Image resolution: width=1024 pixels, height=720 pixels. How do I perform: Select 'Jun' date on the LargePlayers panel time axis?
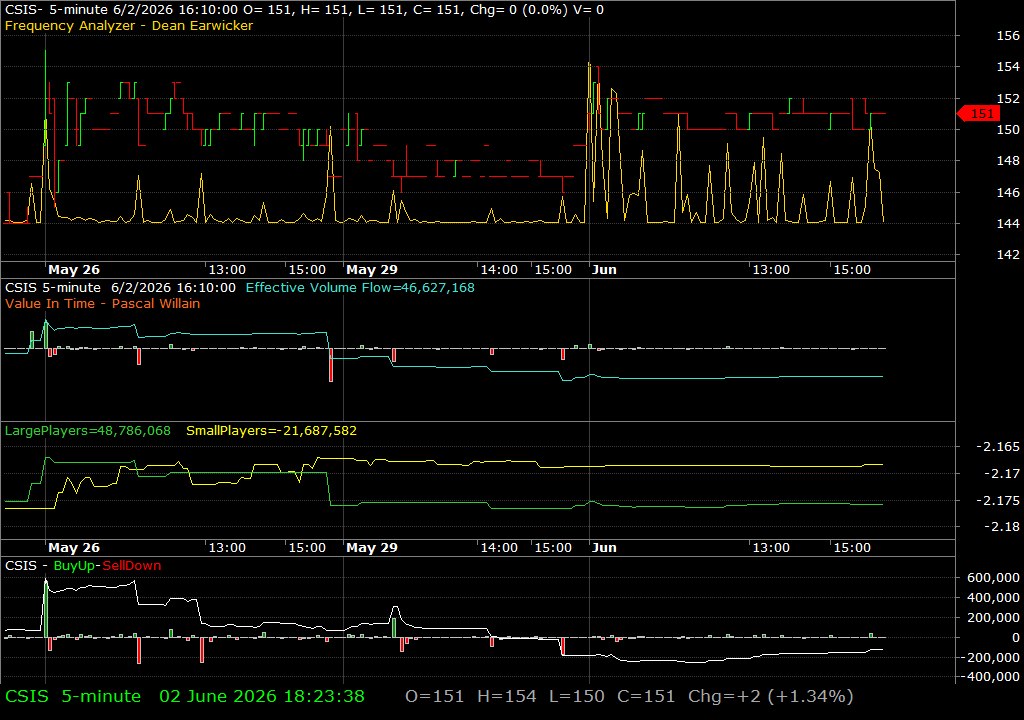coord(604,548)
